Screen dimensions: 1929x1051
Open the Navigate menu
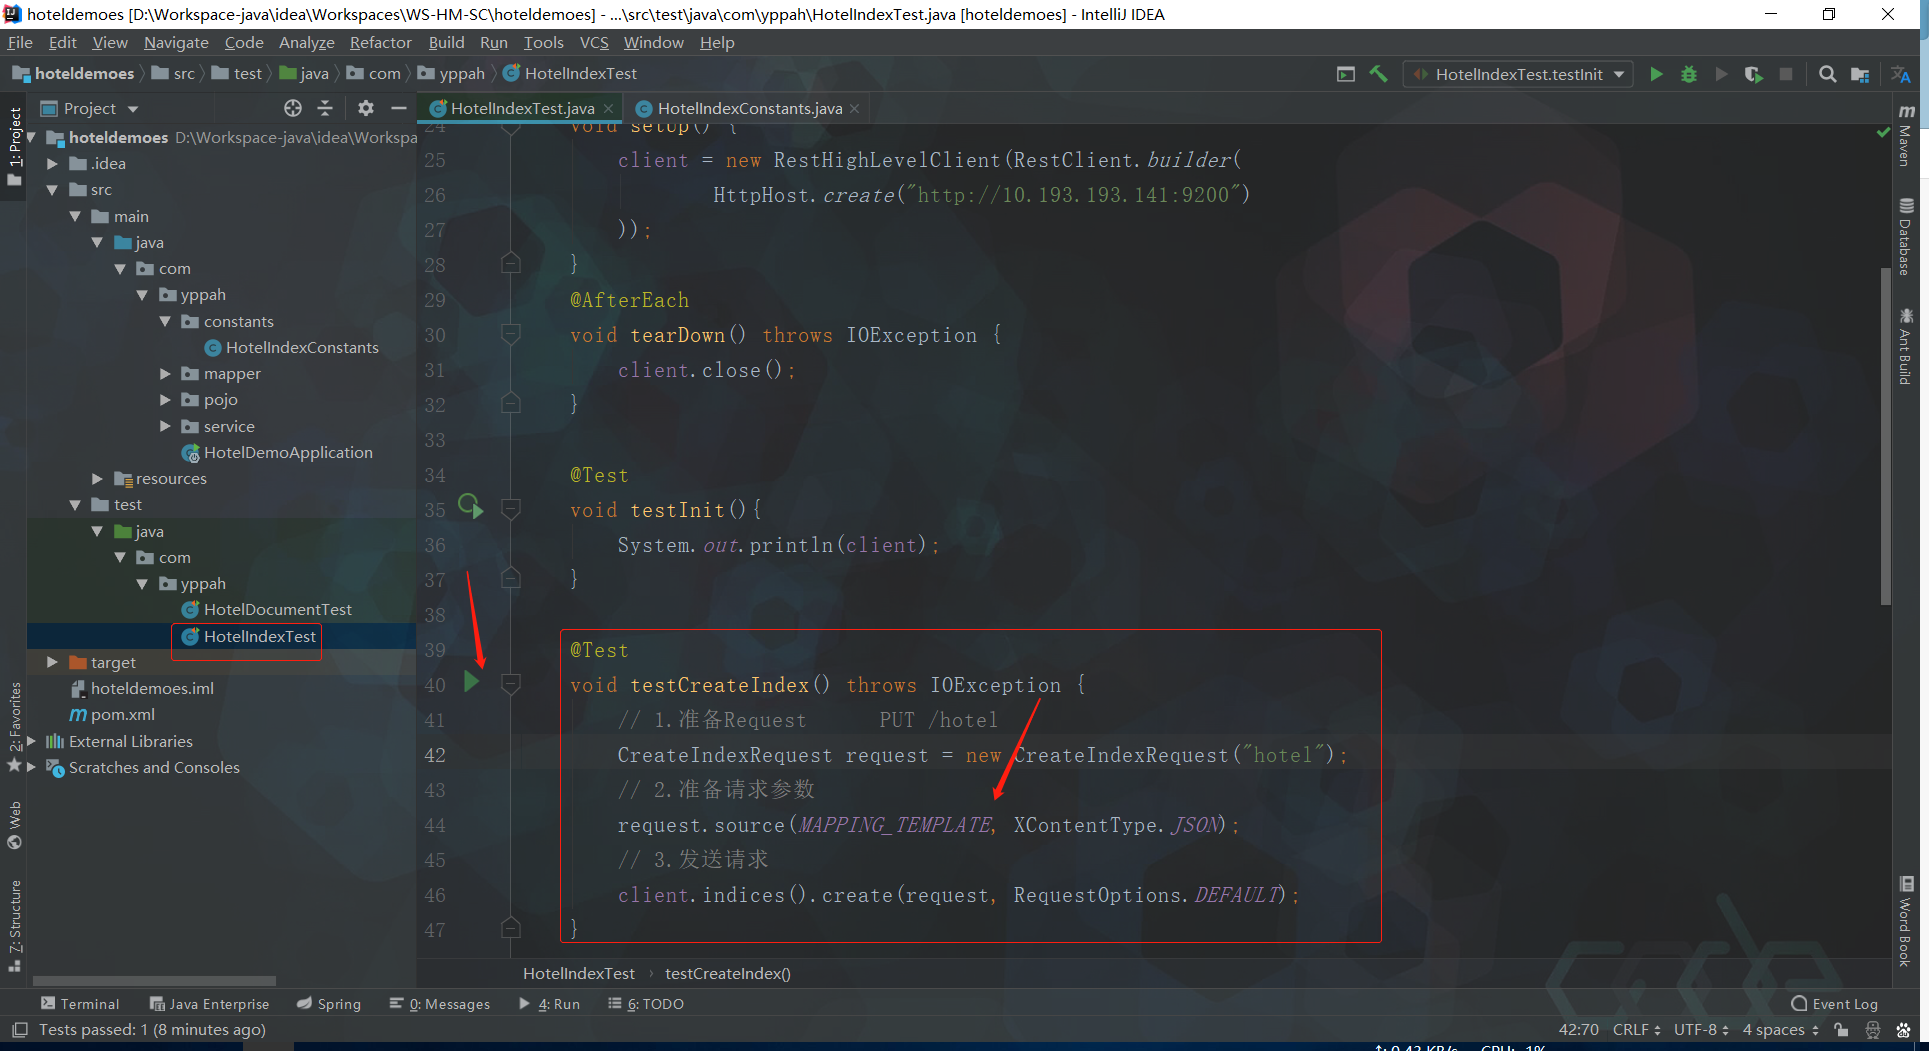click(x=176, y=42)
